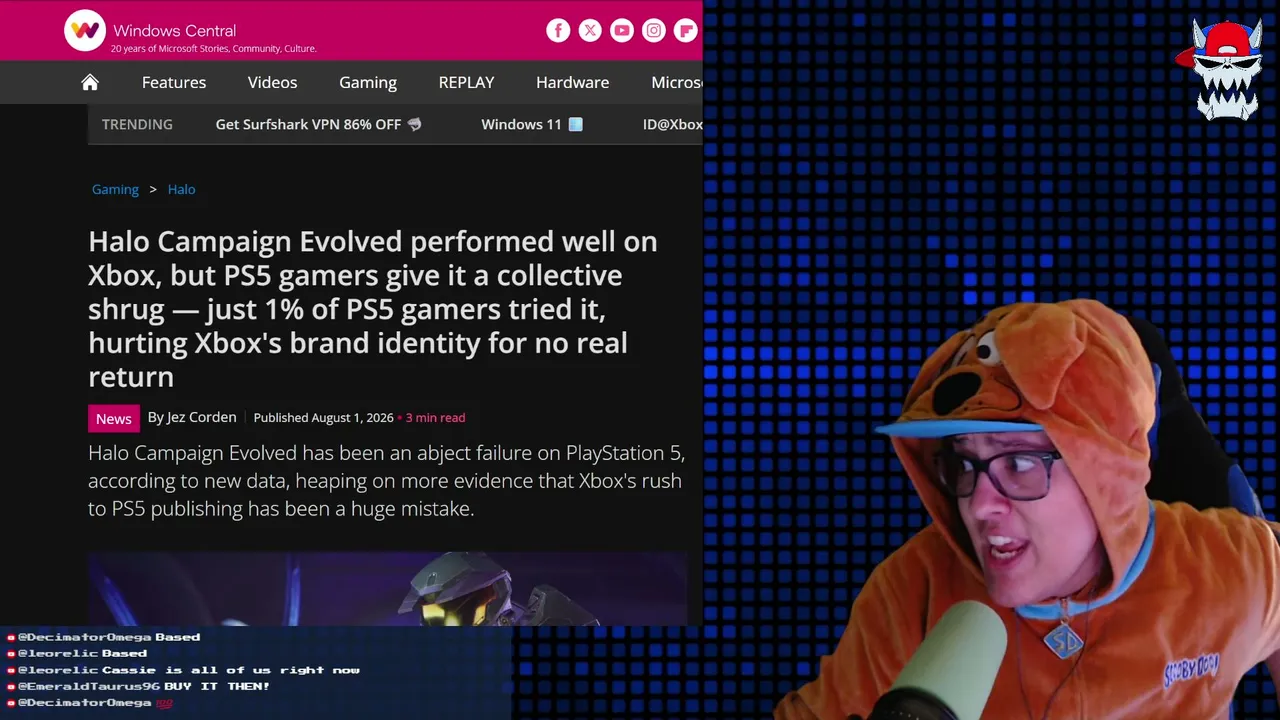Viewport: 1280px width, 720px height.
Task: Open the Videos menu item
Action: pyautogui.click(x=272, y=82)
